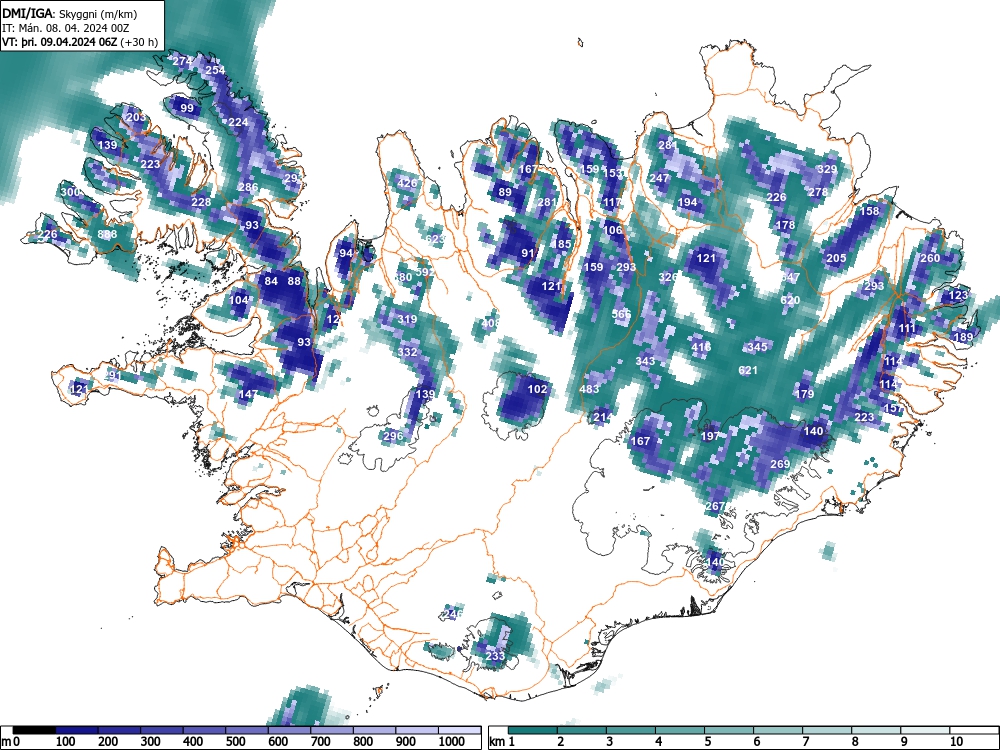
Task: Select the map value 224
Action: click(239, 122)
